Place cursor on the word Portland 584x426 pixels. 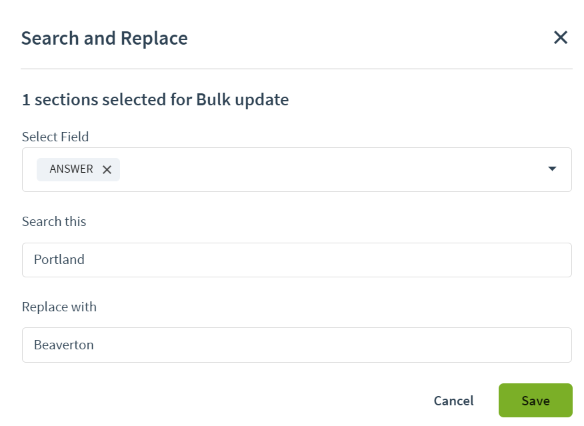tap(59, 260)
